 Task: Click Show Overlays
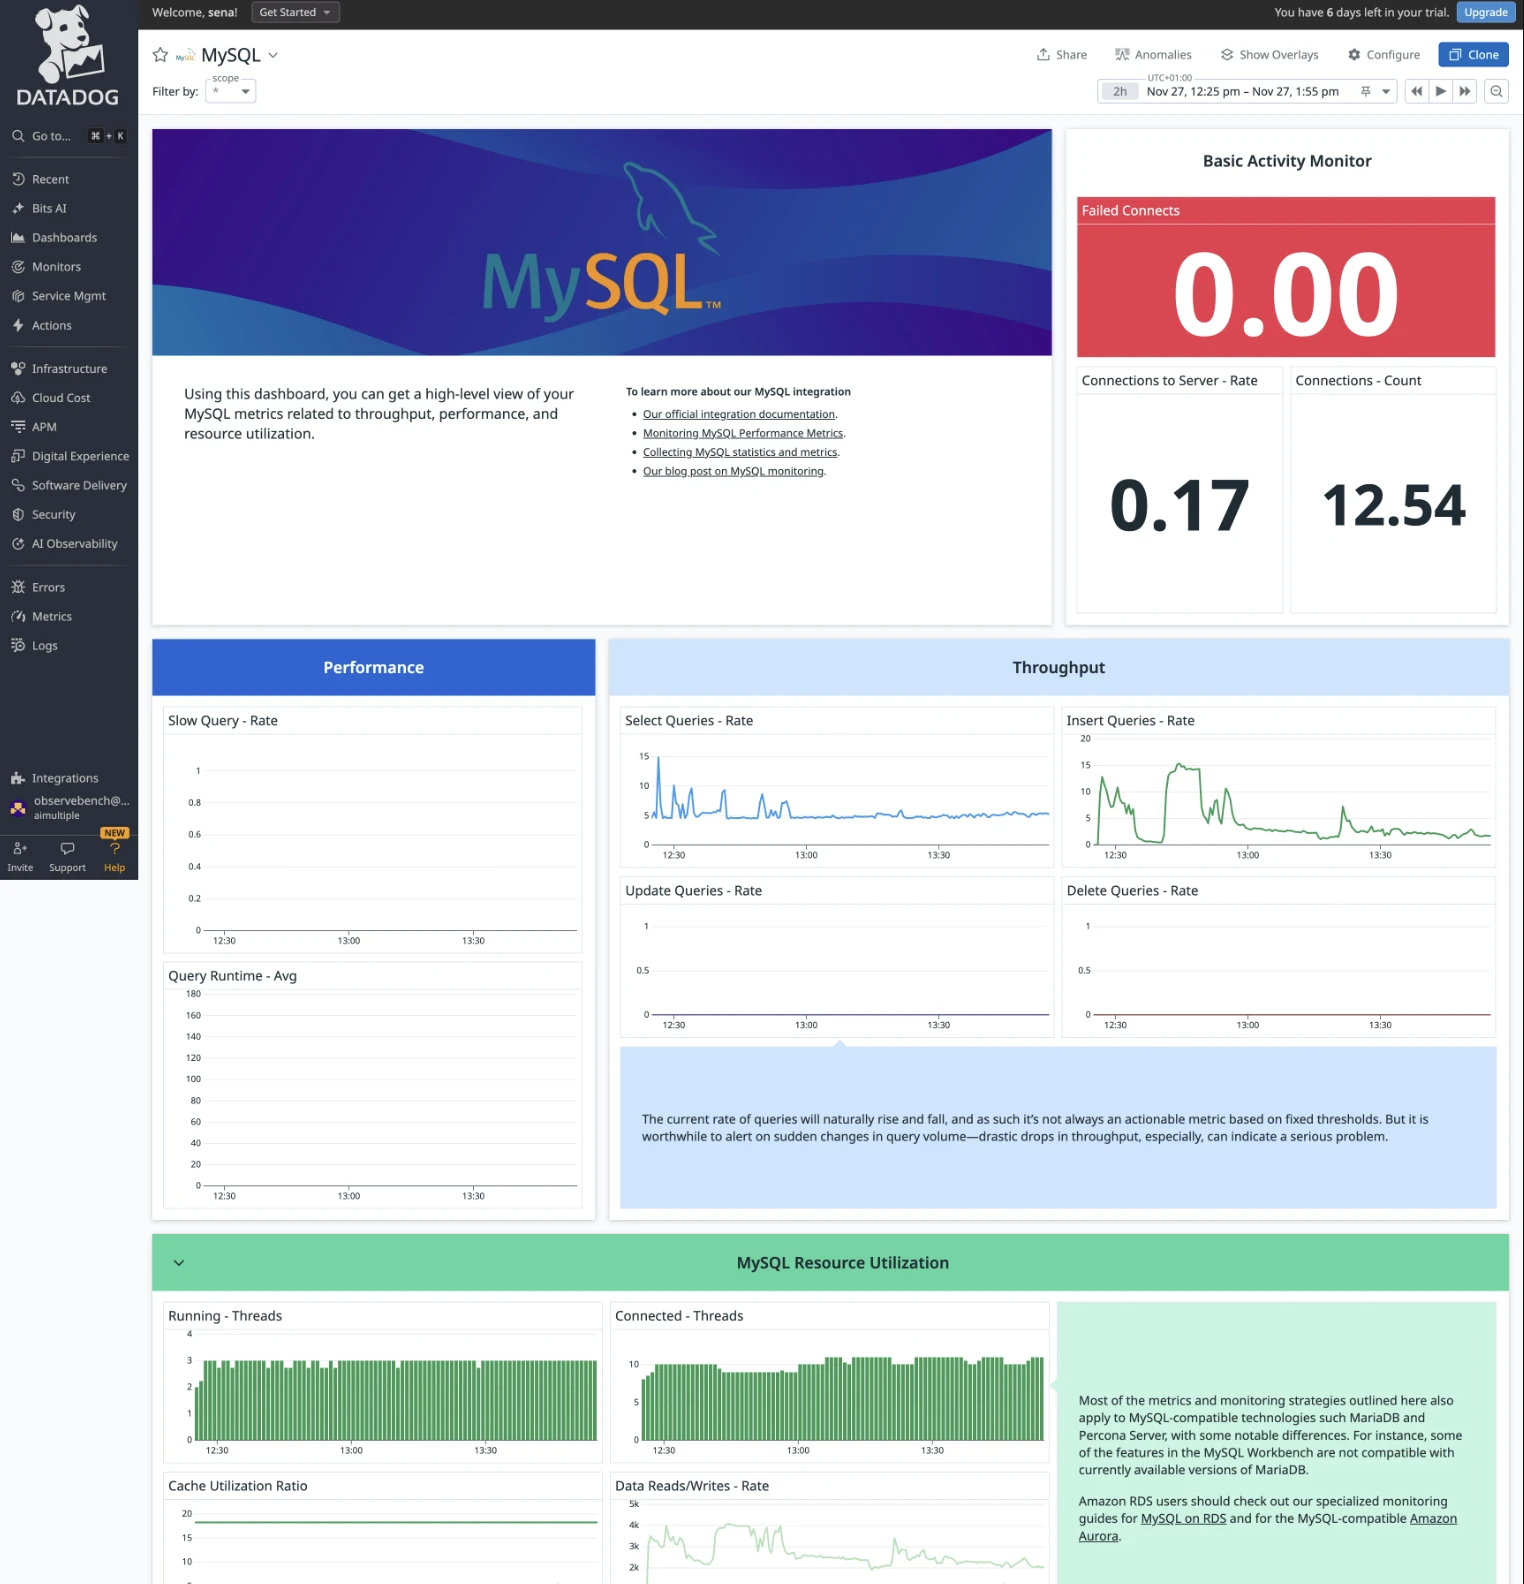coord(1269,55)
